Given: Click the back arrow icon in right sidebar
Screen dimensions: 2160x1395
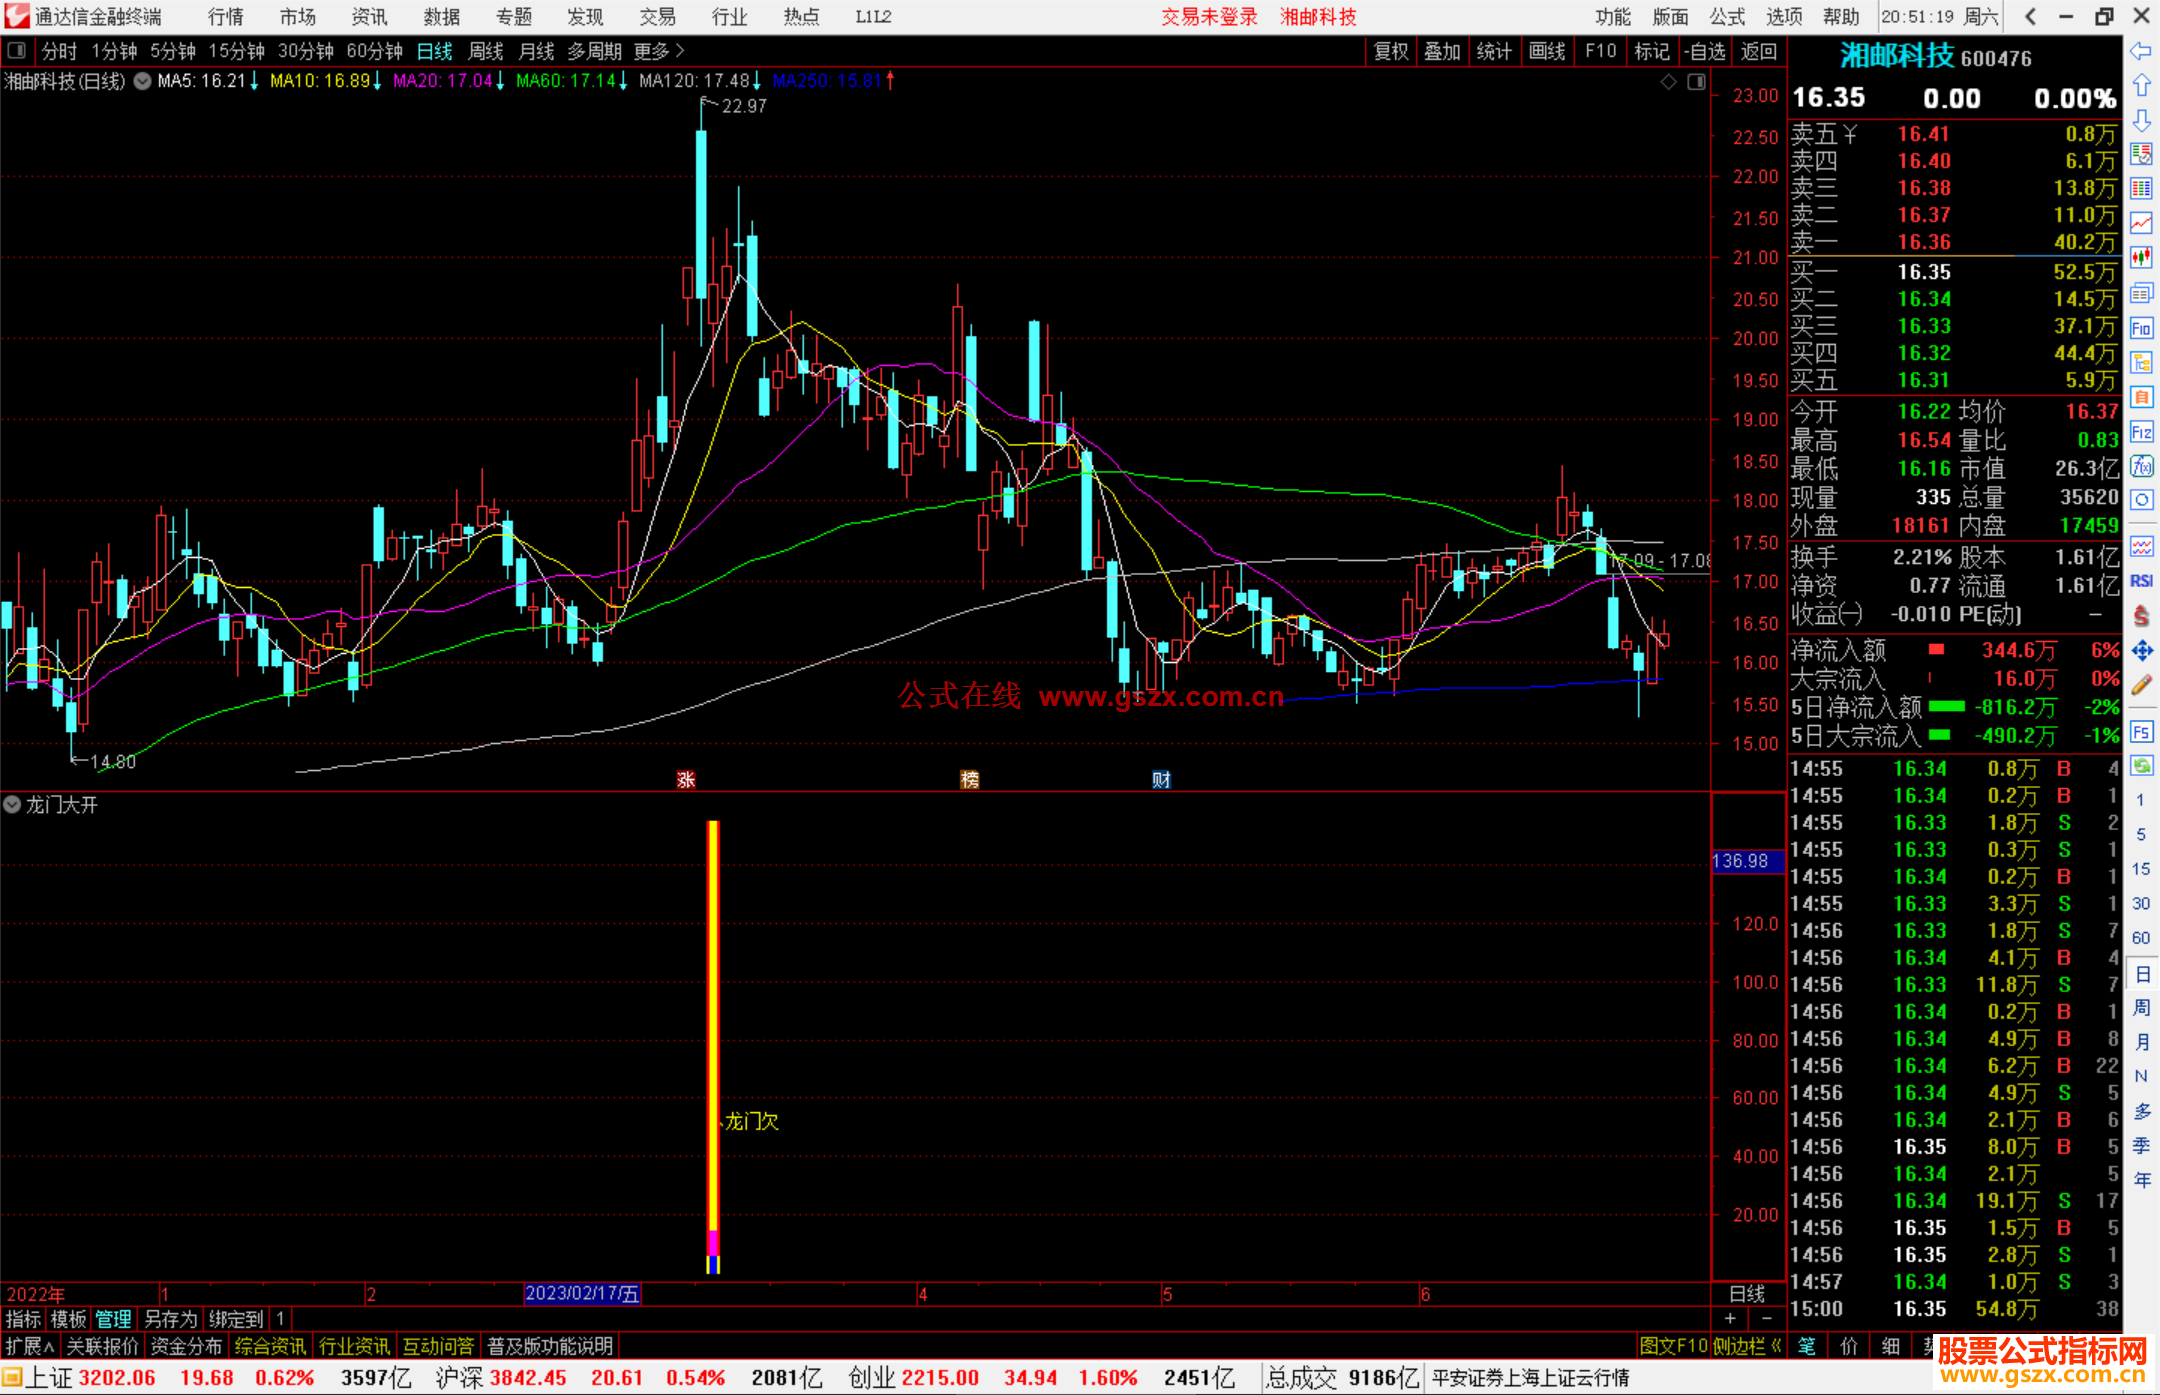Looking at the screenshot, I should pyautogui.click(x=2141, y=51).
